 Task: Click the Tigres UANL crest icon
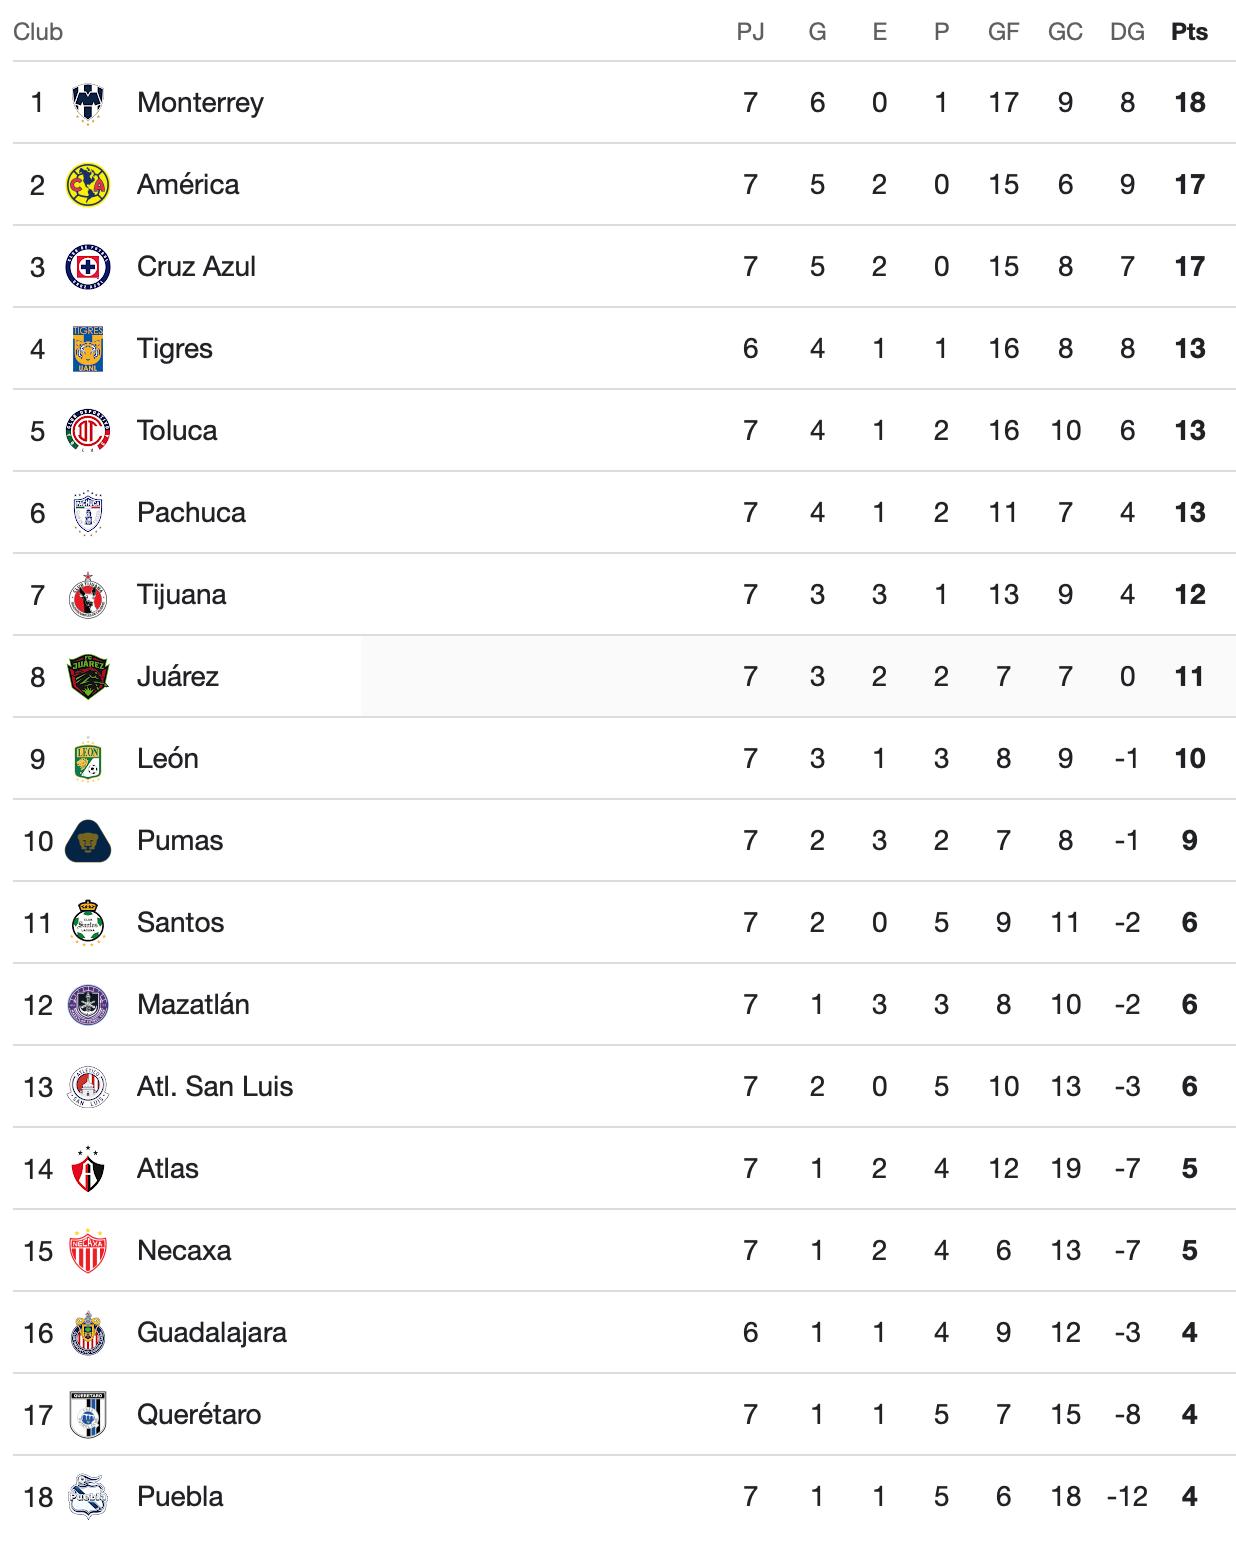tap(87, 349)
